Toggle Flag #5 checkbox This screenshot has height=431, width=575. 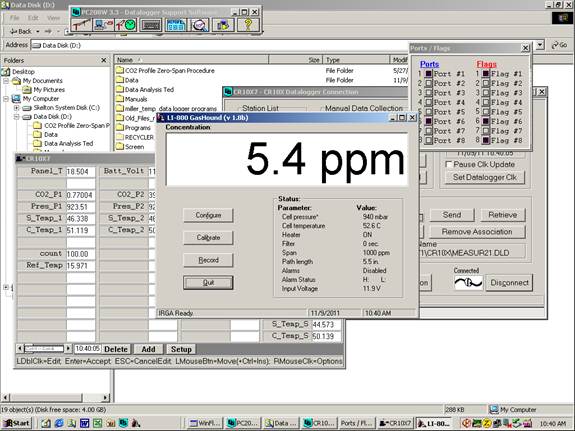pyautogui.click(x=486, y=112)
